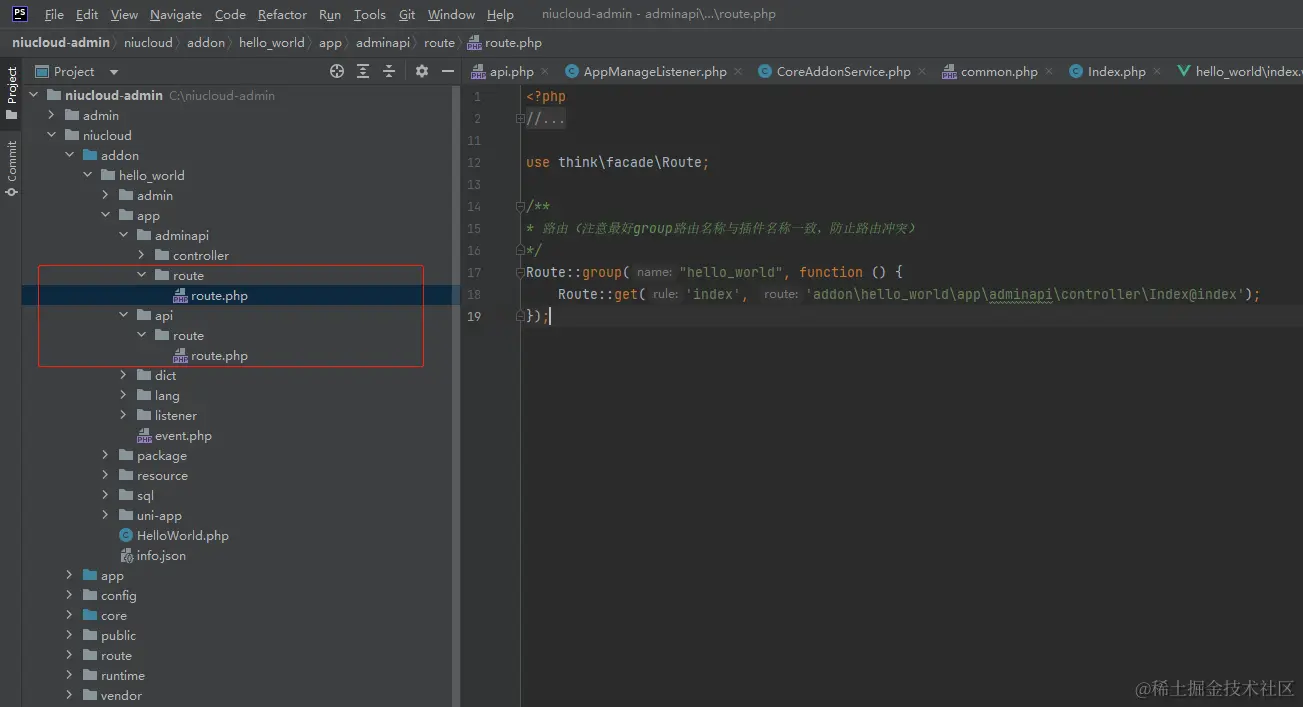Click the Select Opened File crosshair icon
Viewport: 1303px width, 707px height.
[337, 71]
